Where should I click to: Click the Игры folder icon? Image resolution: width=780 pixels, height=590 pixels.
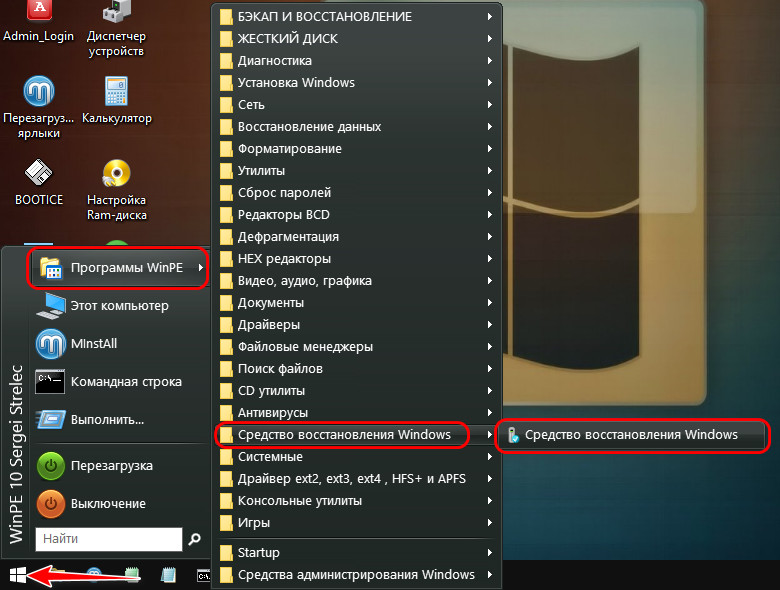click(x=226, y=523)
